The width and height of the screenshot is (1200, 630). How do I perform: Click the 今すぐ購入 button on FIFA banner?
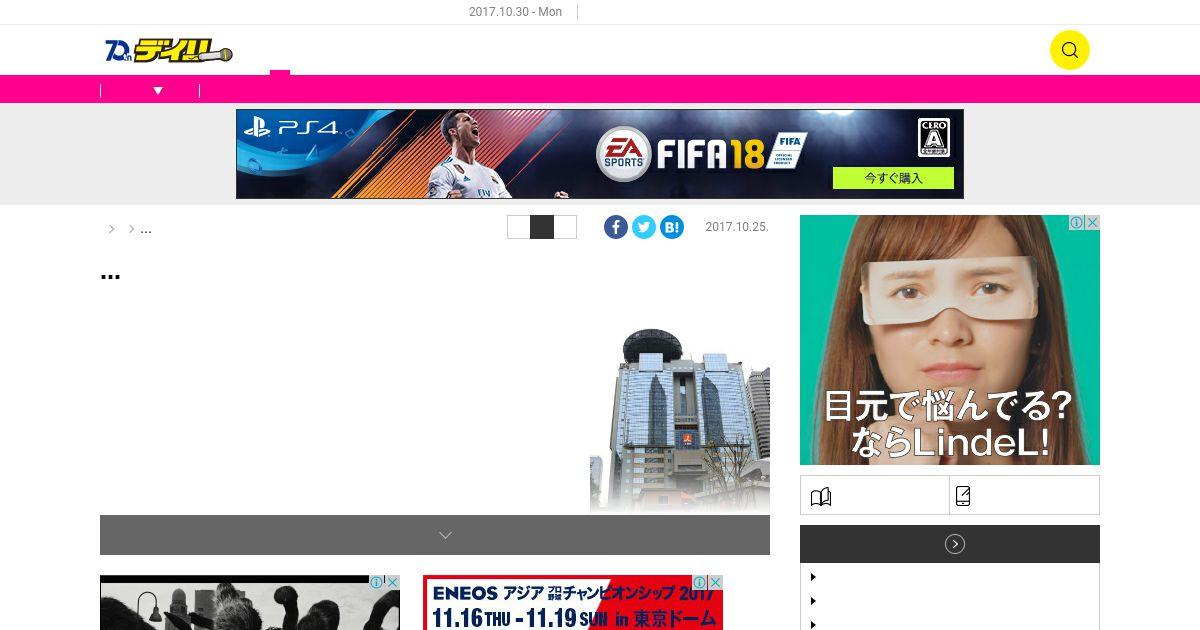pos(893,178)
